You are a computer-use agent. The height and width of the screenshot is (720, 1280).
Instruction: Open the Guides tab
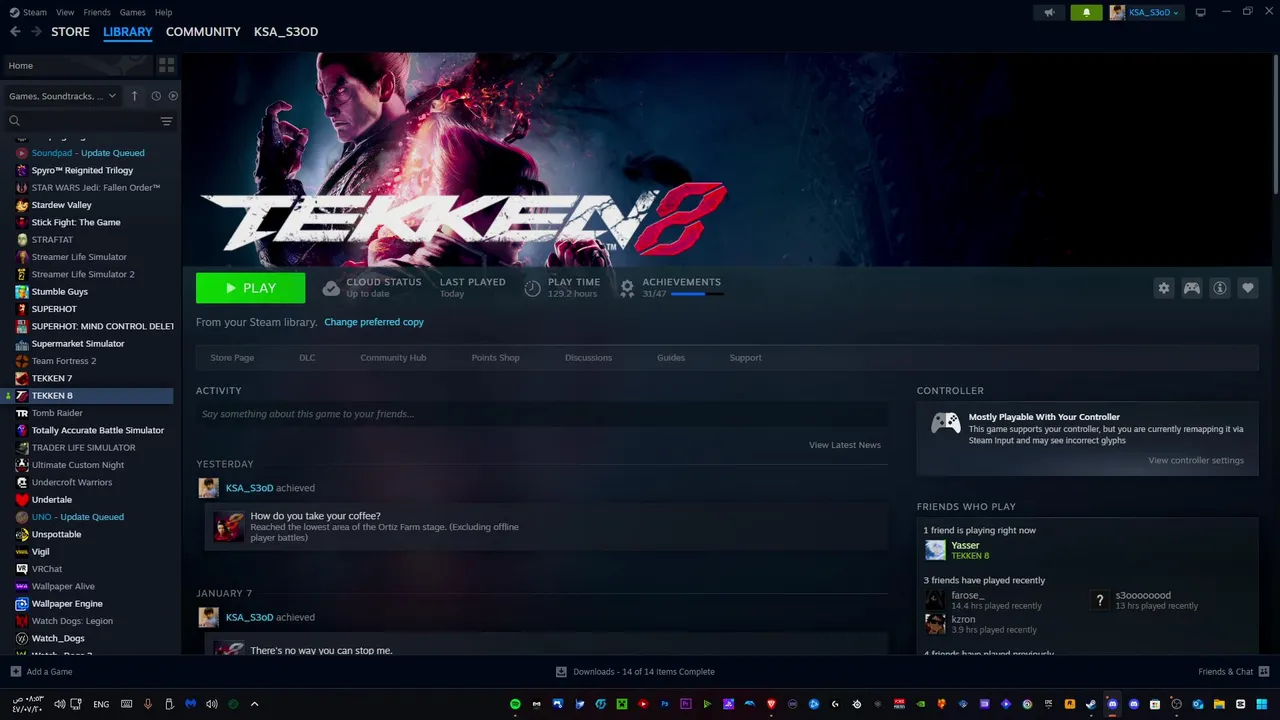[x=671, y=358]
